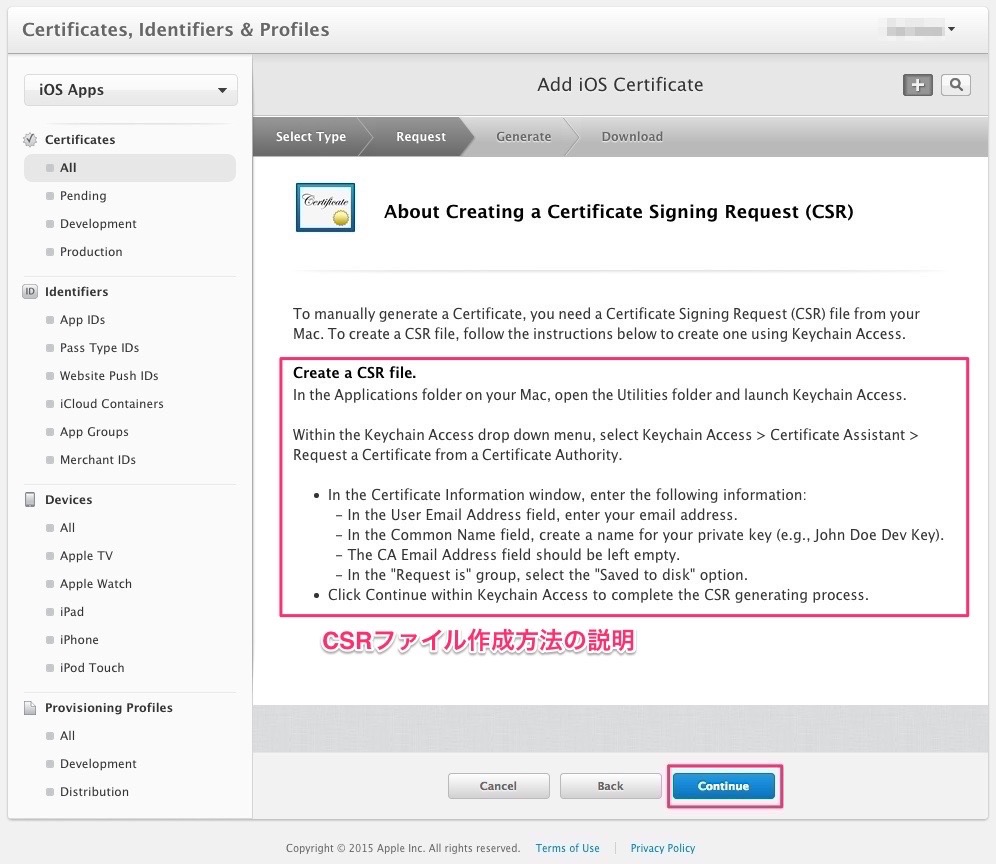Click the Back button
This screenshot has width=996, height=864.
[x=610, y=786]
